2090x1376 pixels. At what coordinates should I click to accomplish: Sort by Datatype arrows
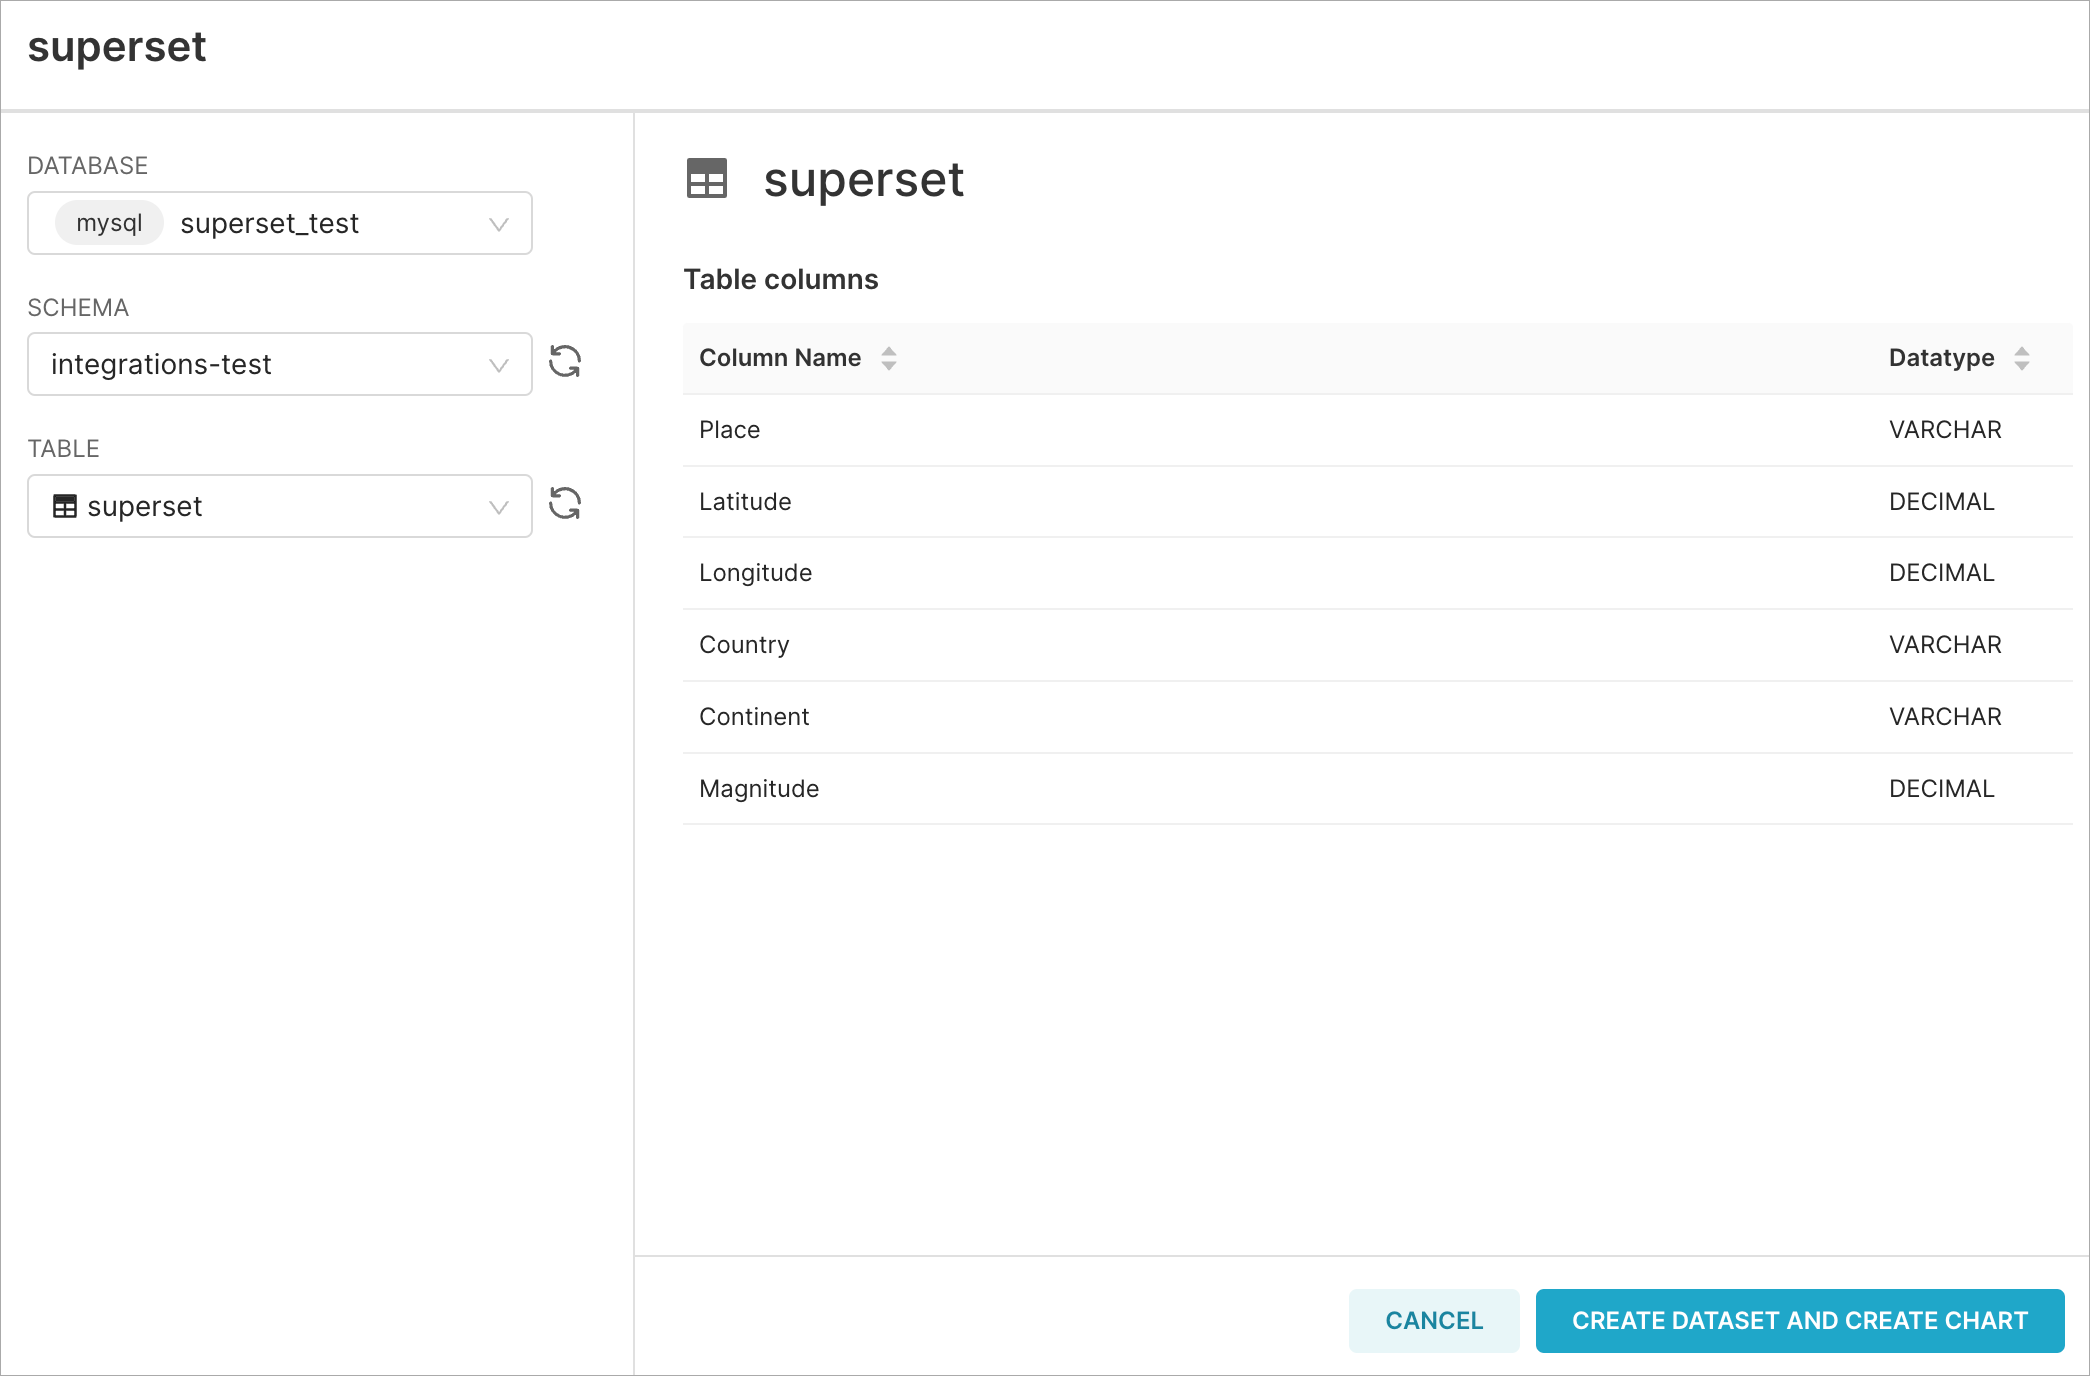[2021, 358]
